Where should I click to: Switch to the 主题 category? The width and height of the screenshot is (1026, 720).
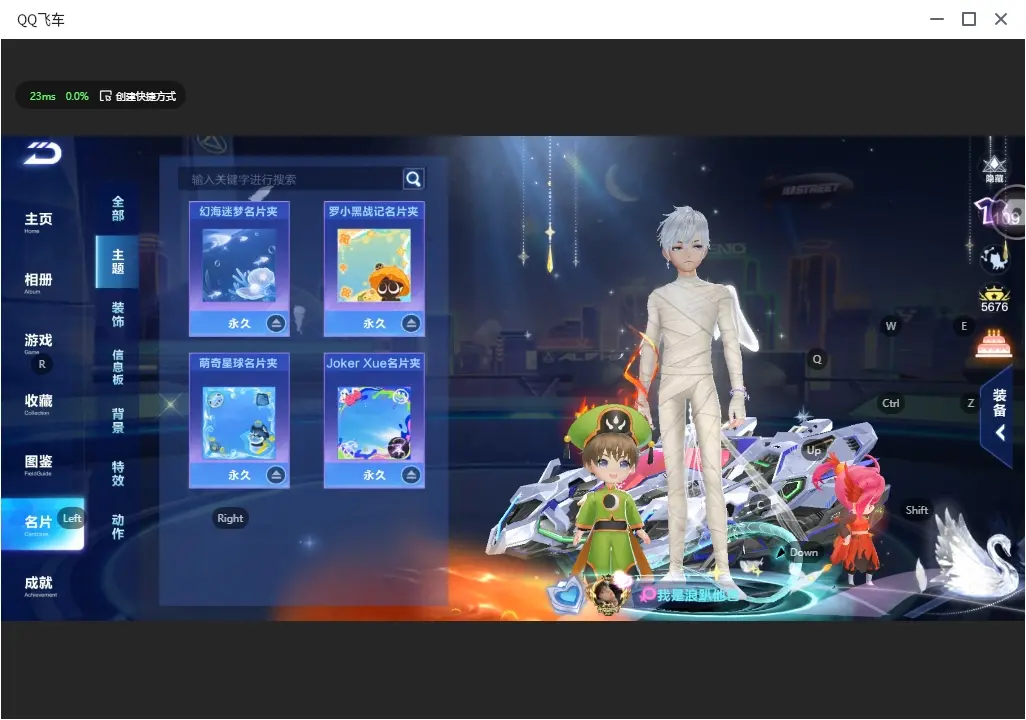pos(118,261)
